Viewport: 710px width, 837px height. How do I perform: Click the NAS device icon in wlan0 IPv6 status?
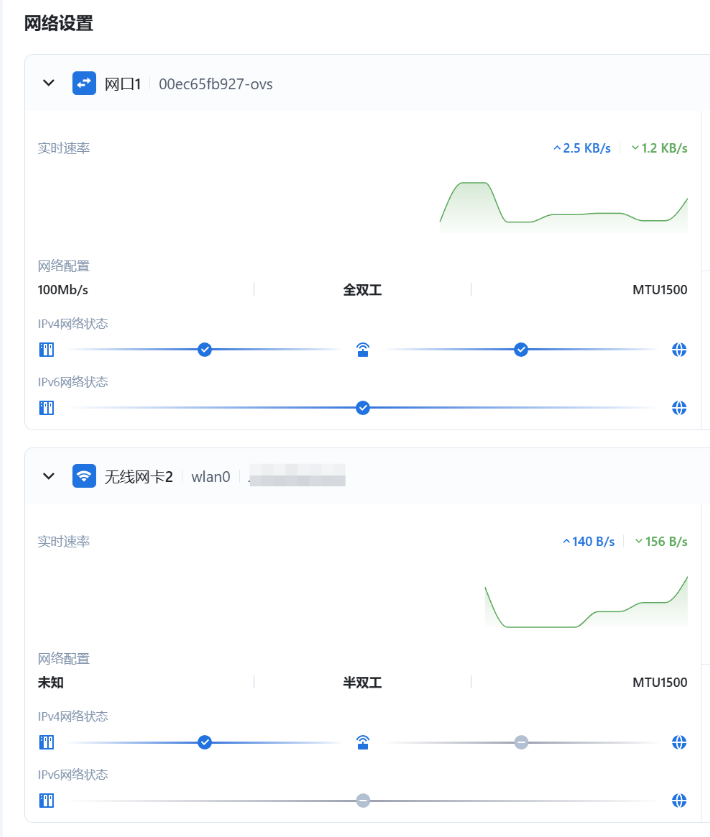click(46, 800)
